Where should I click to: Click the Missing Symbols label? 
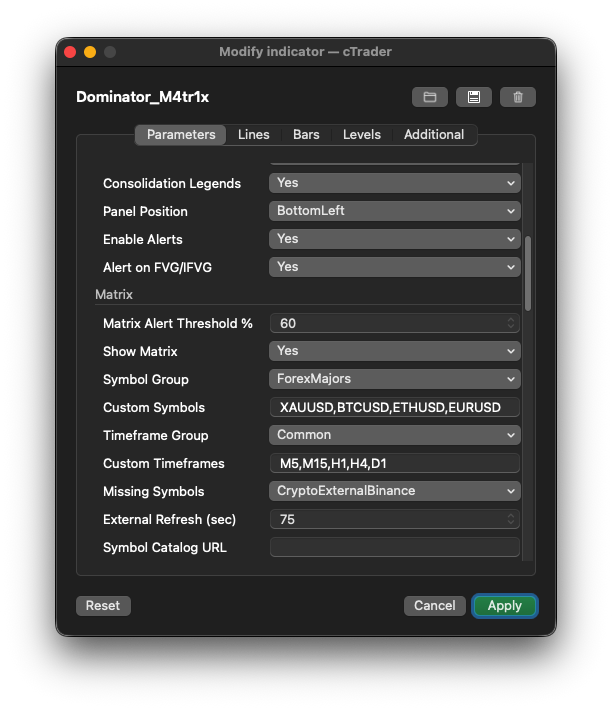pos(153,492)
